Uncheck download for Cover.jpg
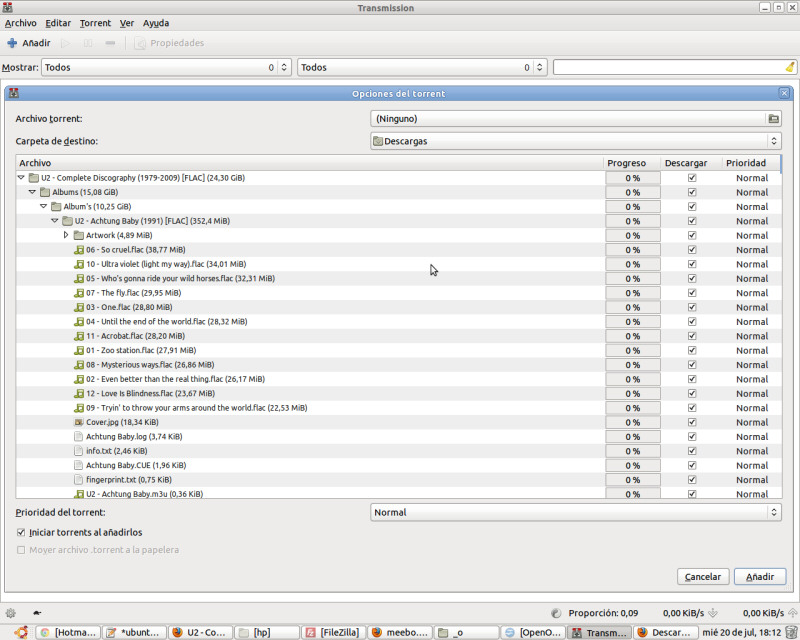 click(x=692, y=423)
